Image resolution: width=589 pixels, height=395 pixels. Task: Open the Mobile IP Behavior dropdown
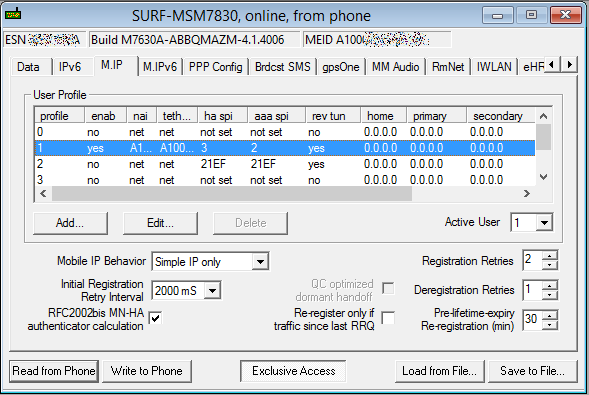pos(260,261)
